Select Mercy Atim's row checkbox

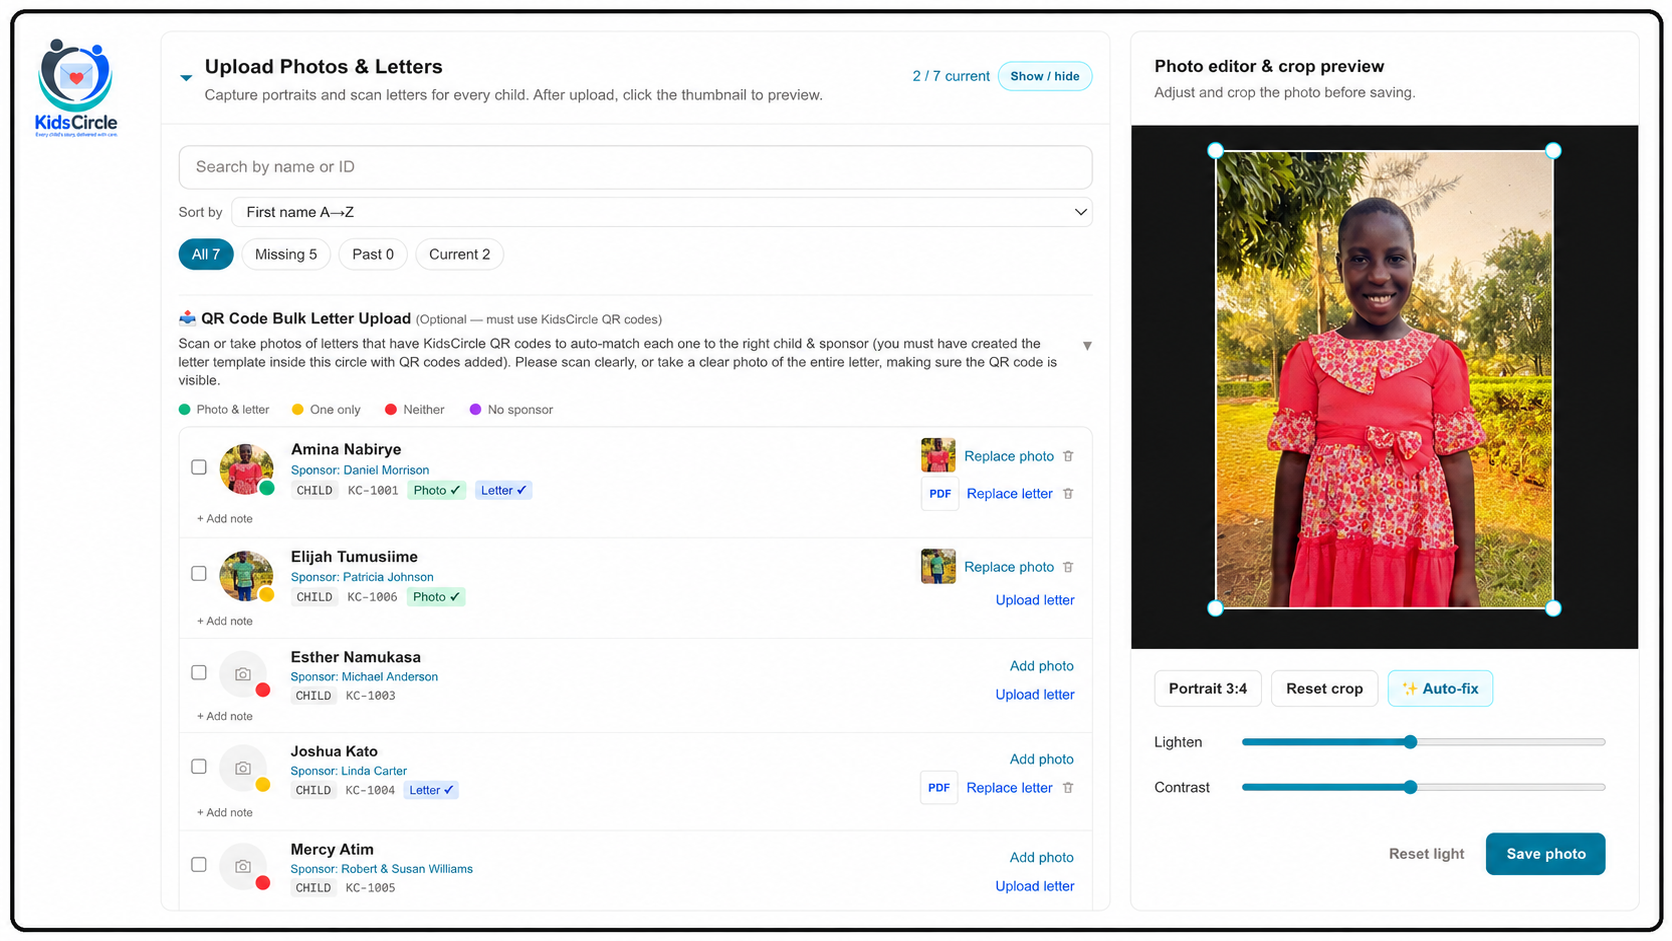(x=199, y=865)
